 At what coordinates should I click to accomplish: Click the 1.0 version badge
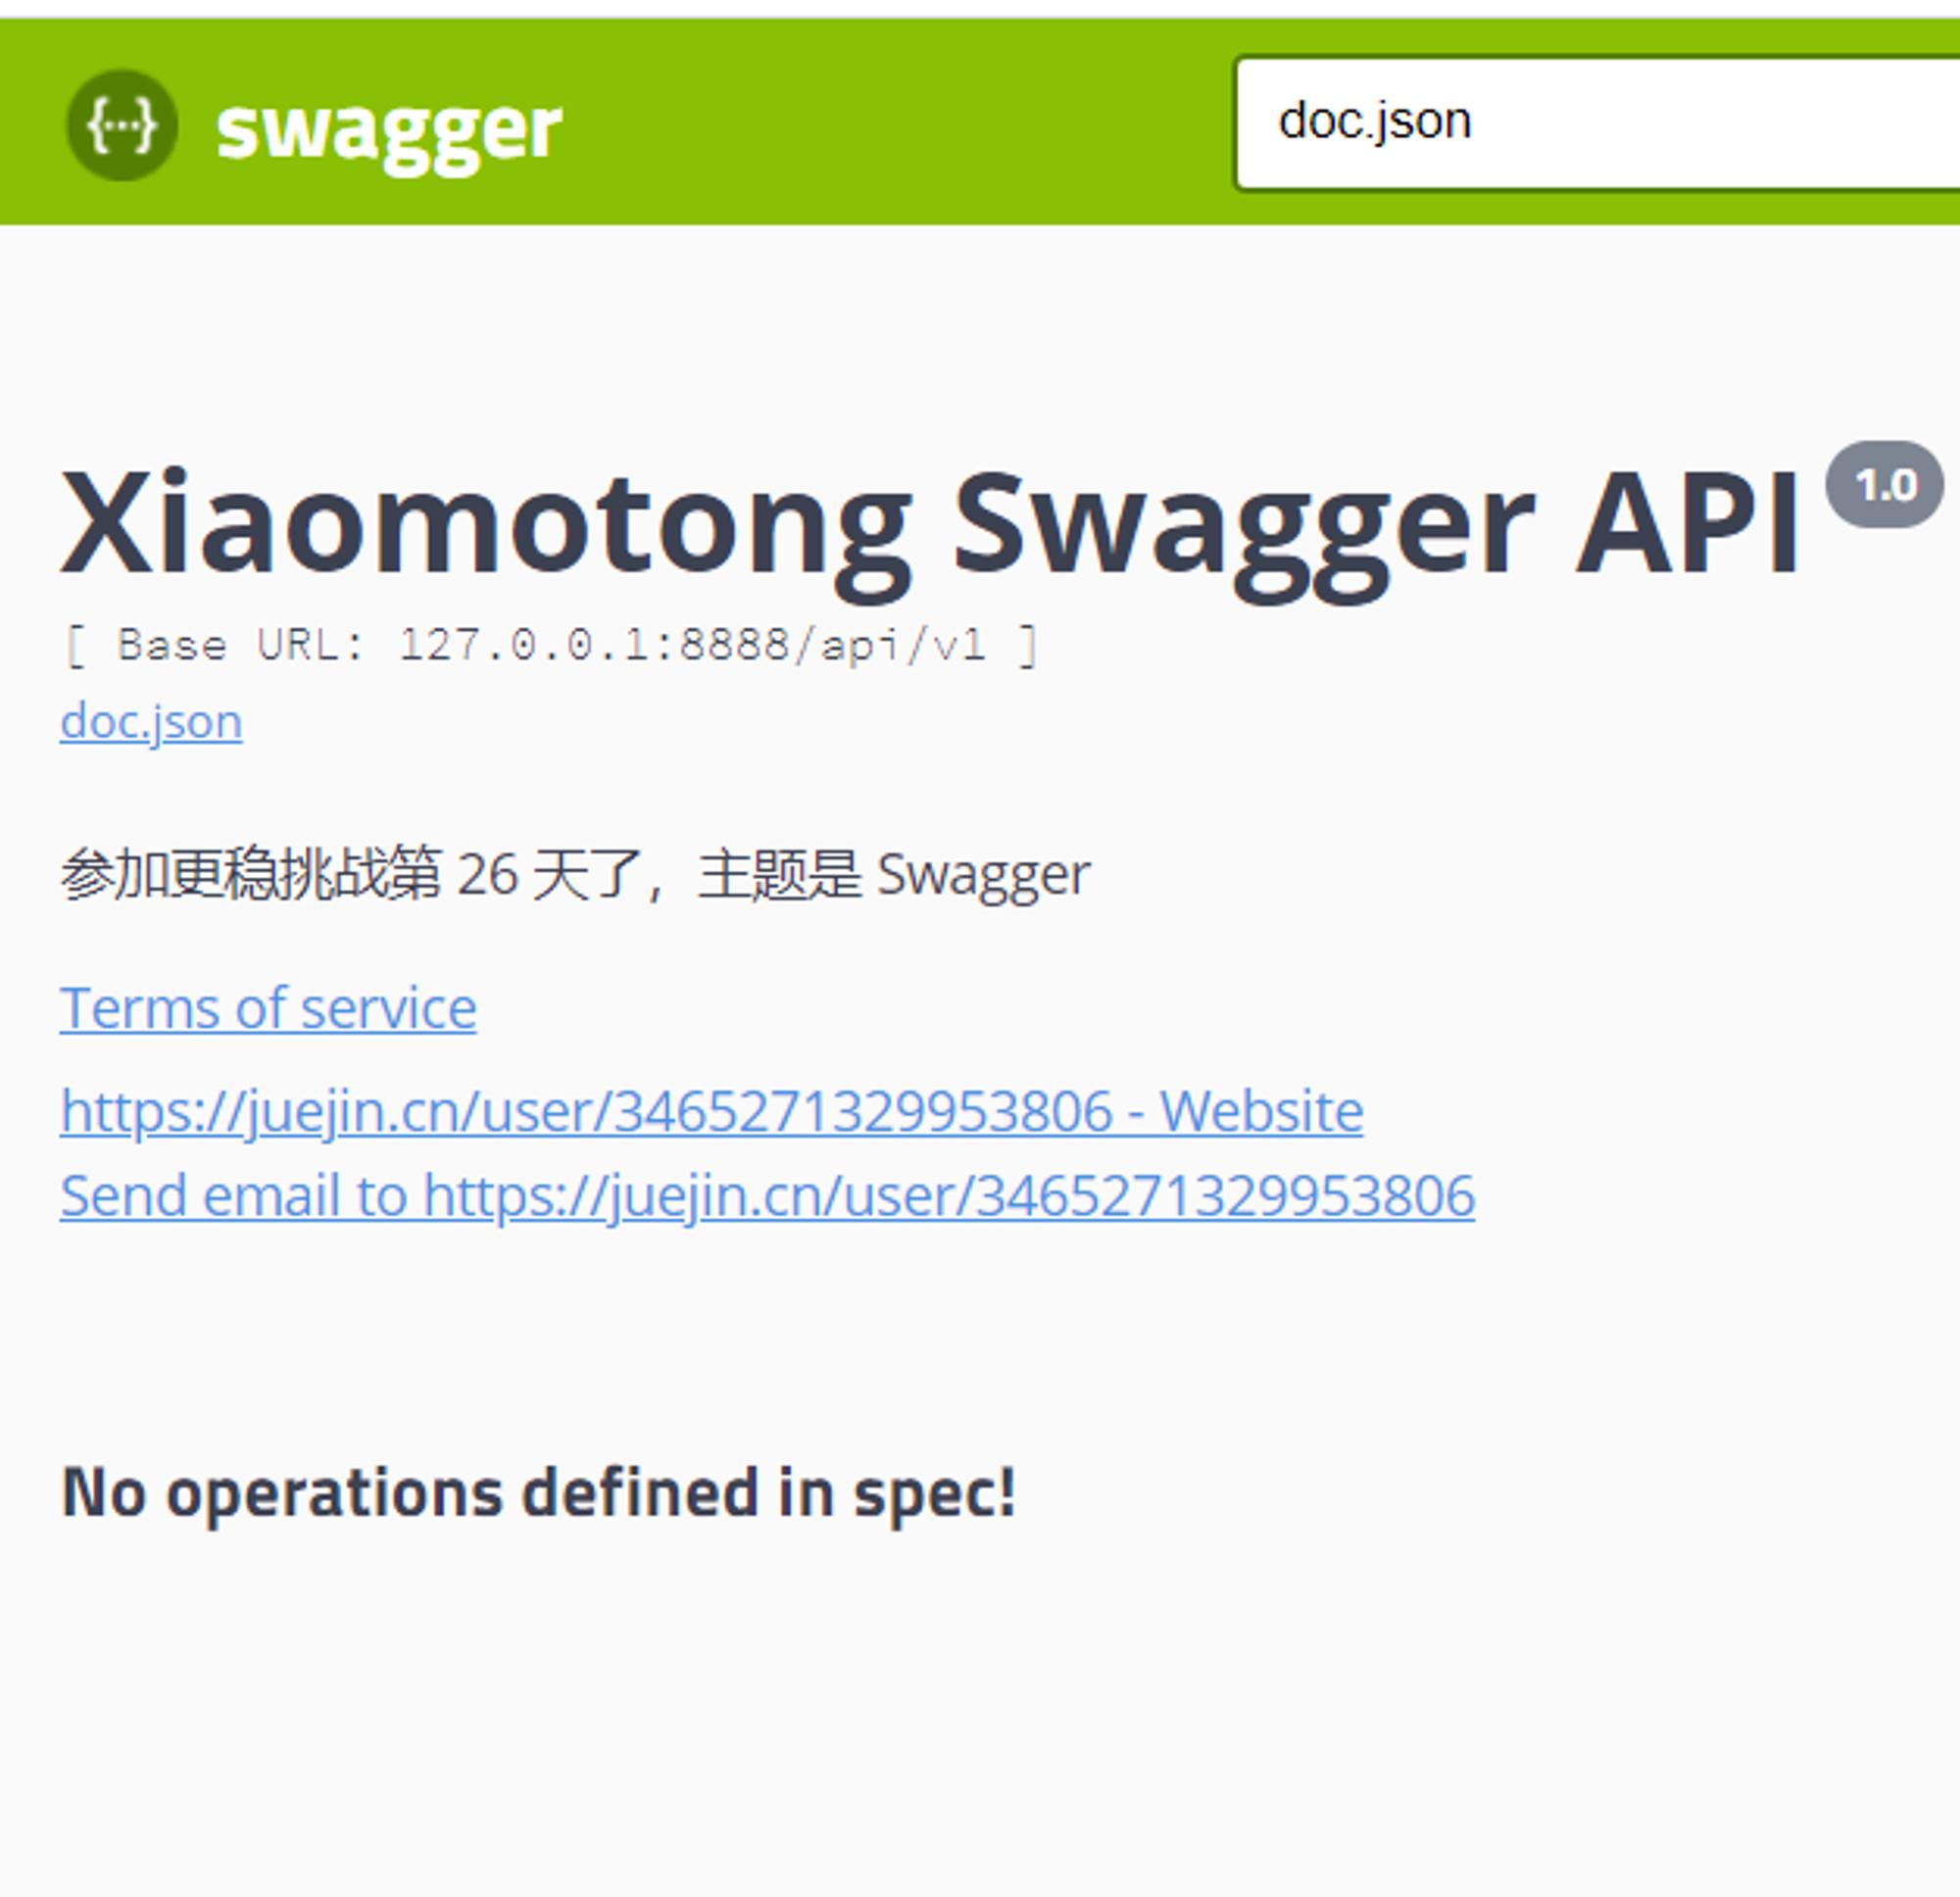(x=1885, y=485)
